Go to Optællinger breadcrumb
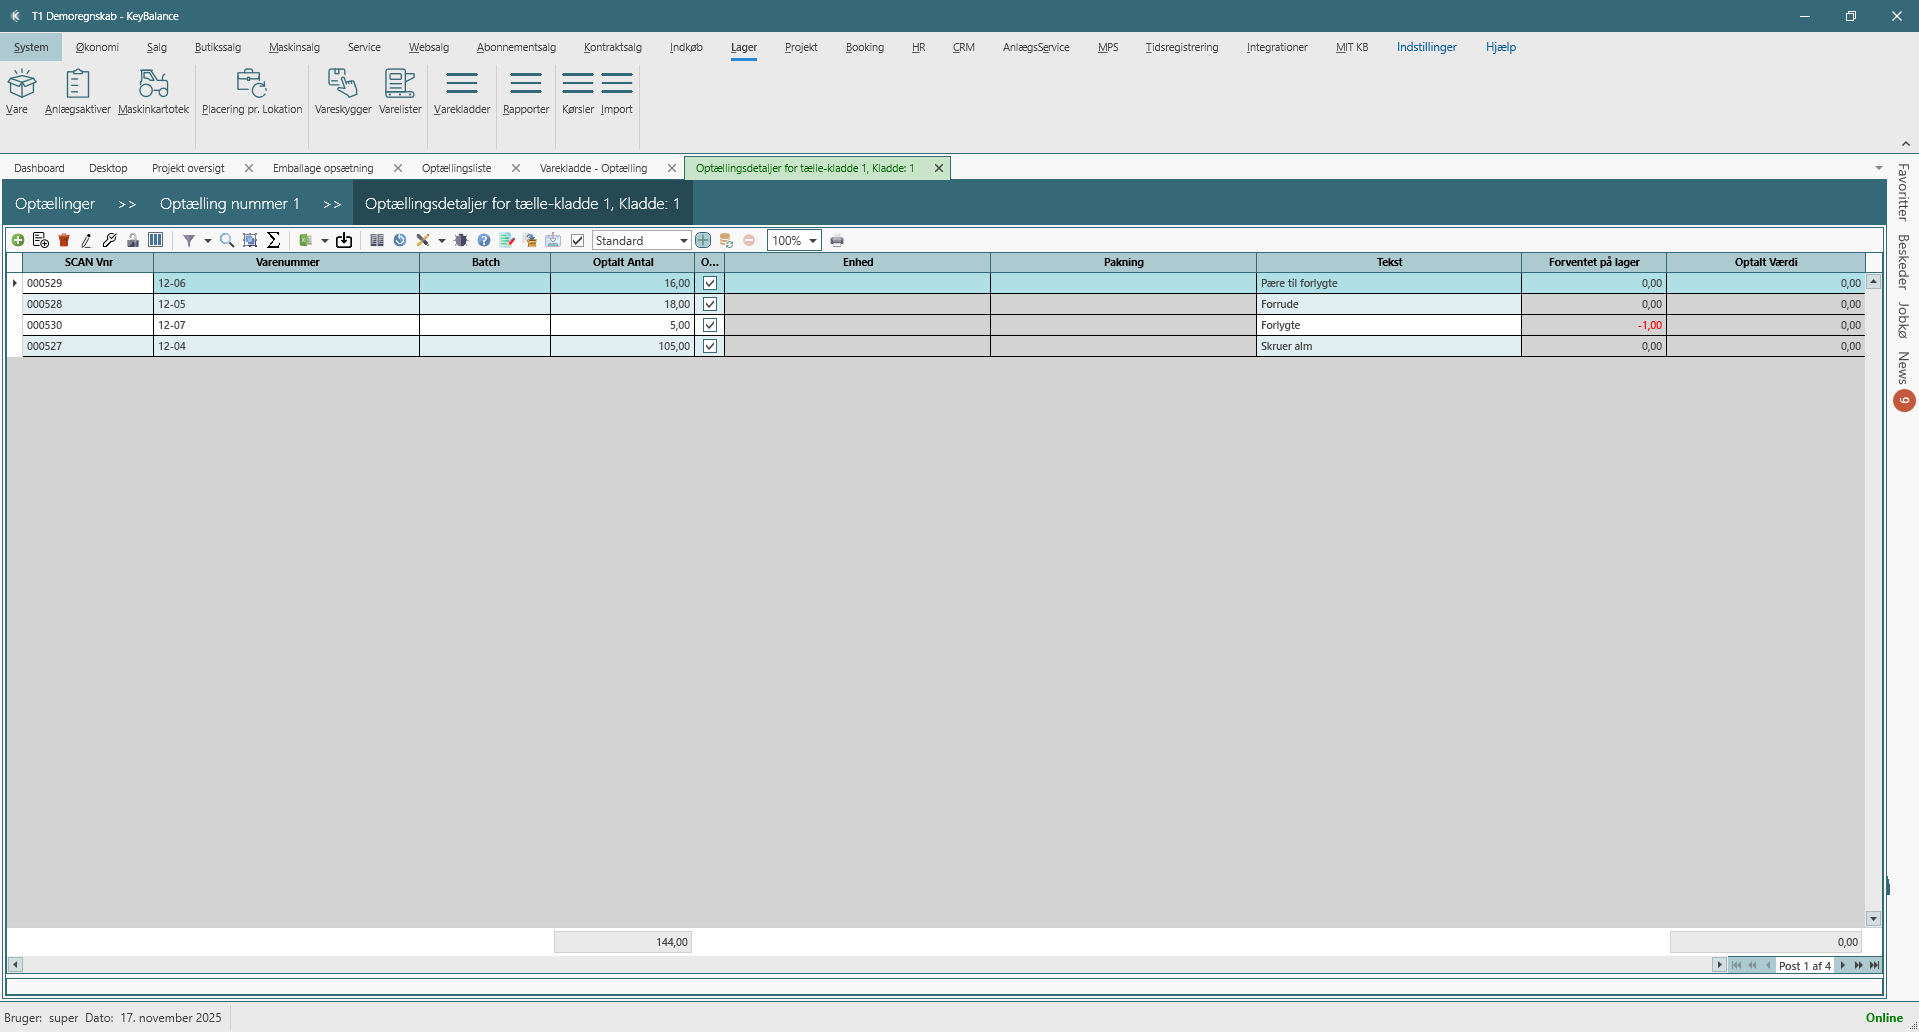The image size is (1919, 1032). click(55, 203)
